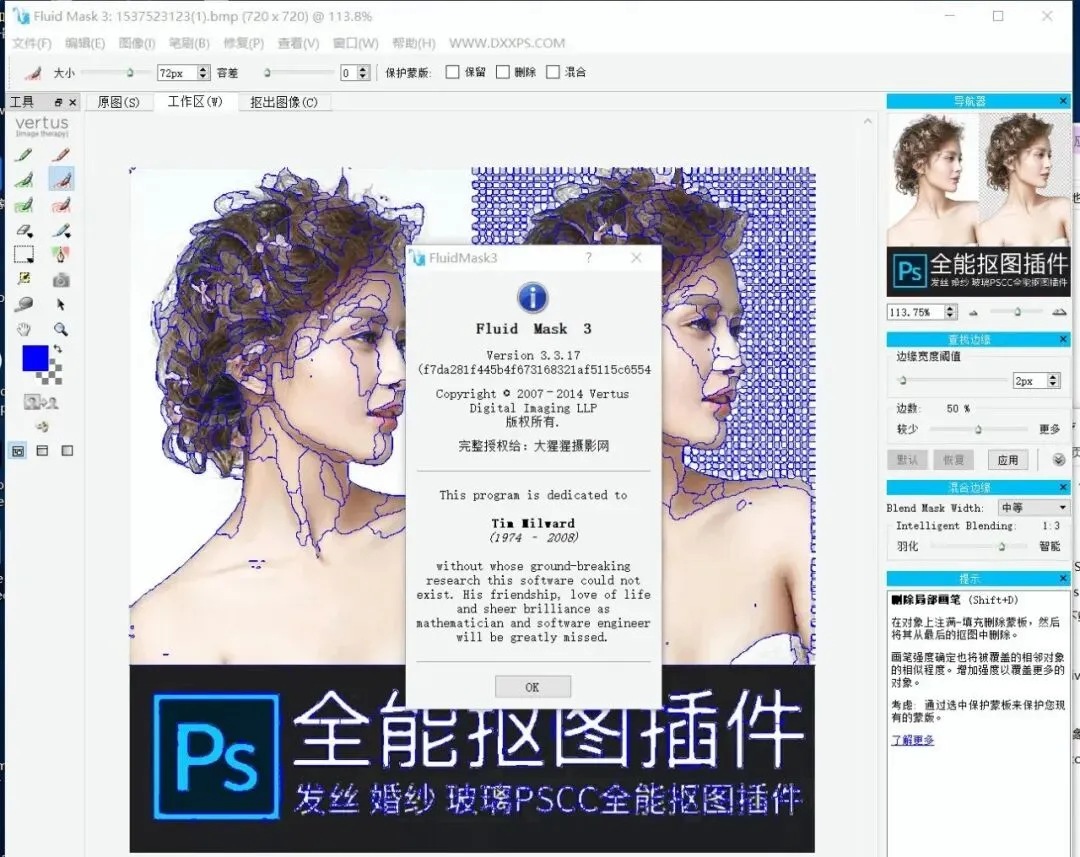The height and width of the screenshot is (857, 1080).
Task: Open the 窗口(W) menu
Action: click(355, 43)
